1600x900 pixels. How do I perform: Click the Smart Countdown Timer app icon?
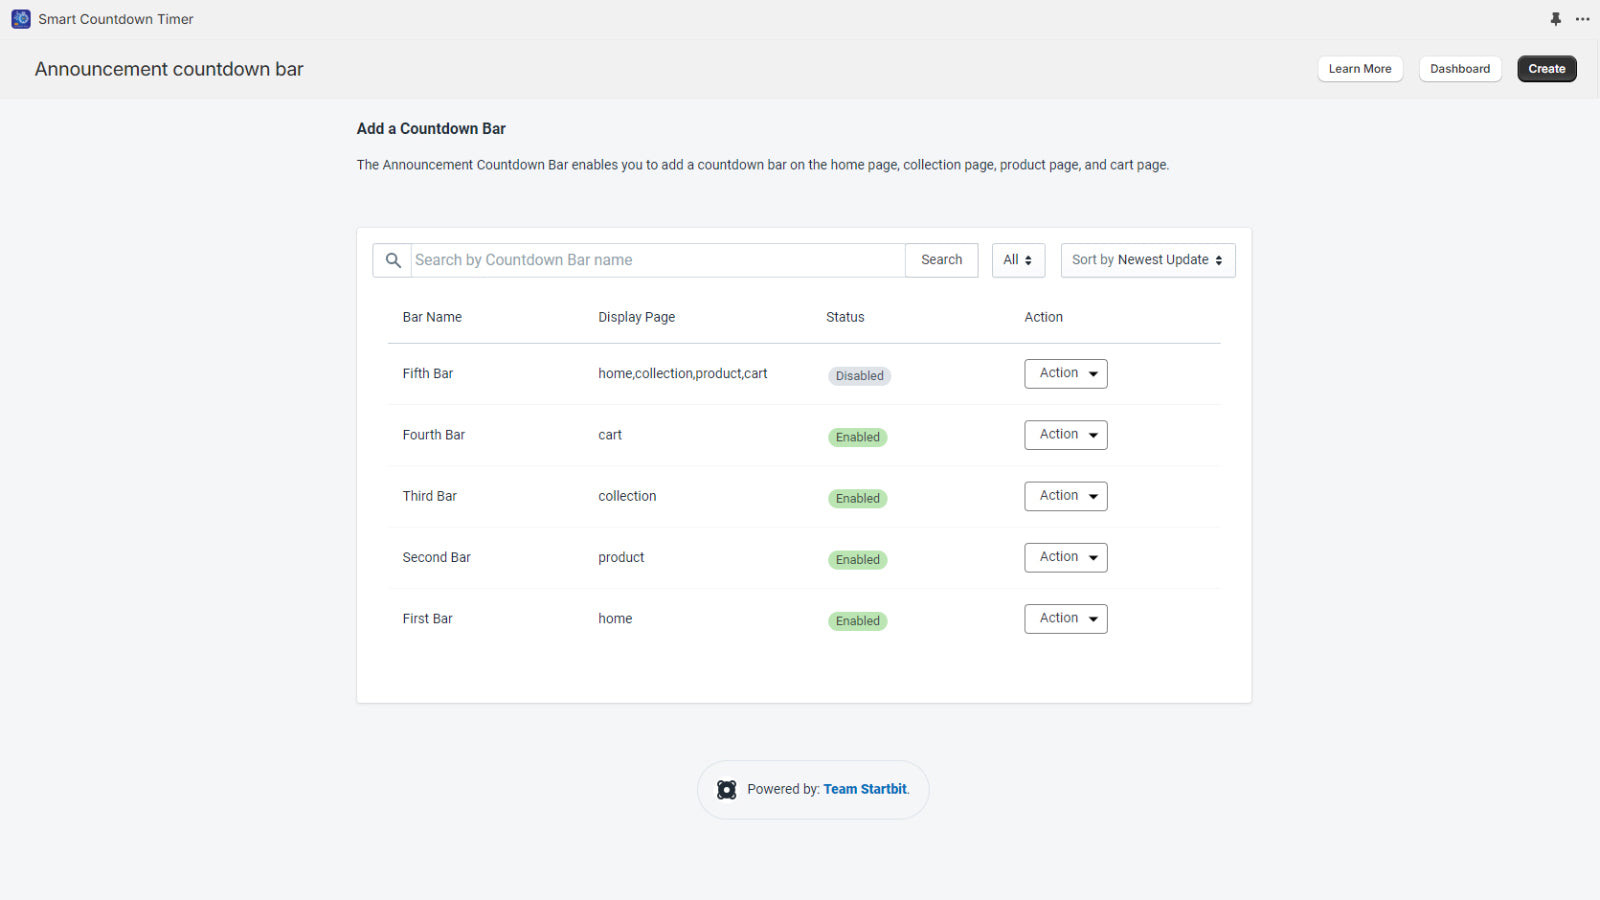21,19
